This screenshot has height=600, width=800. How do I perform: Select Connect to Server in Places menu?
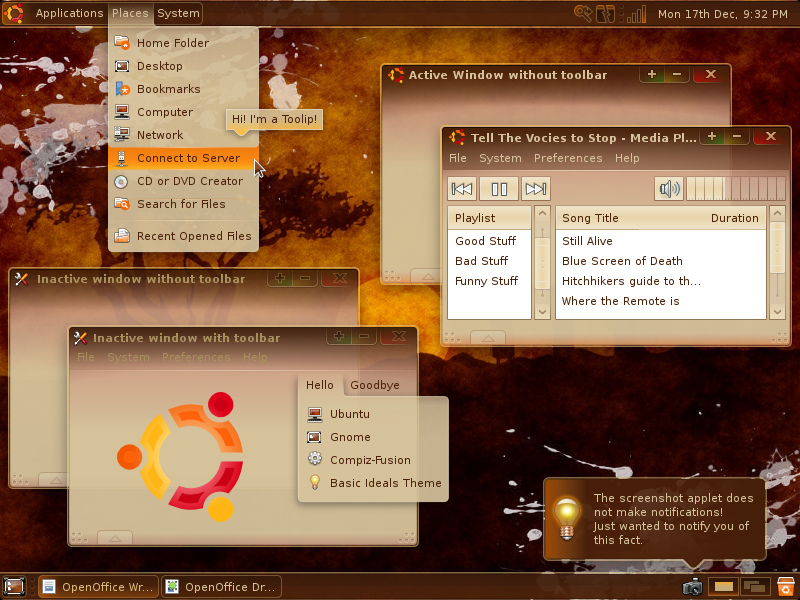[188, 158]
